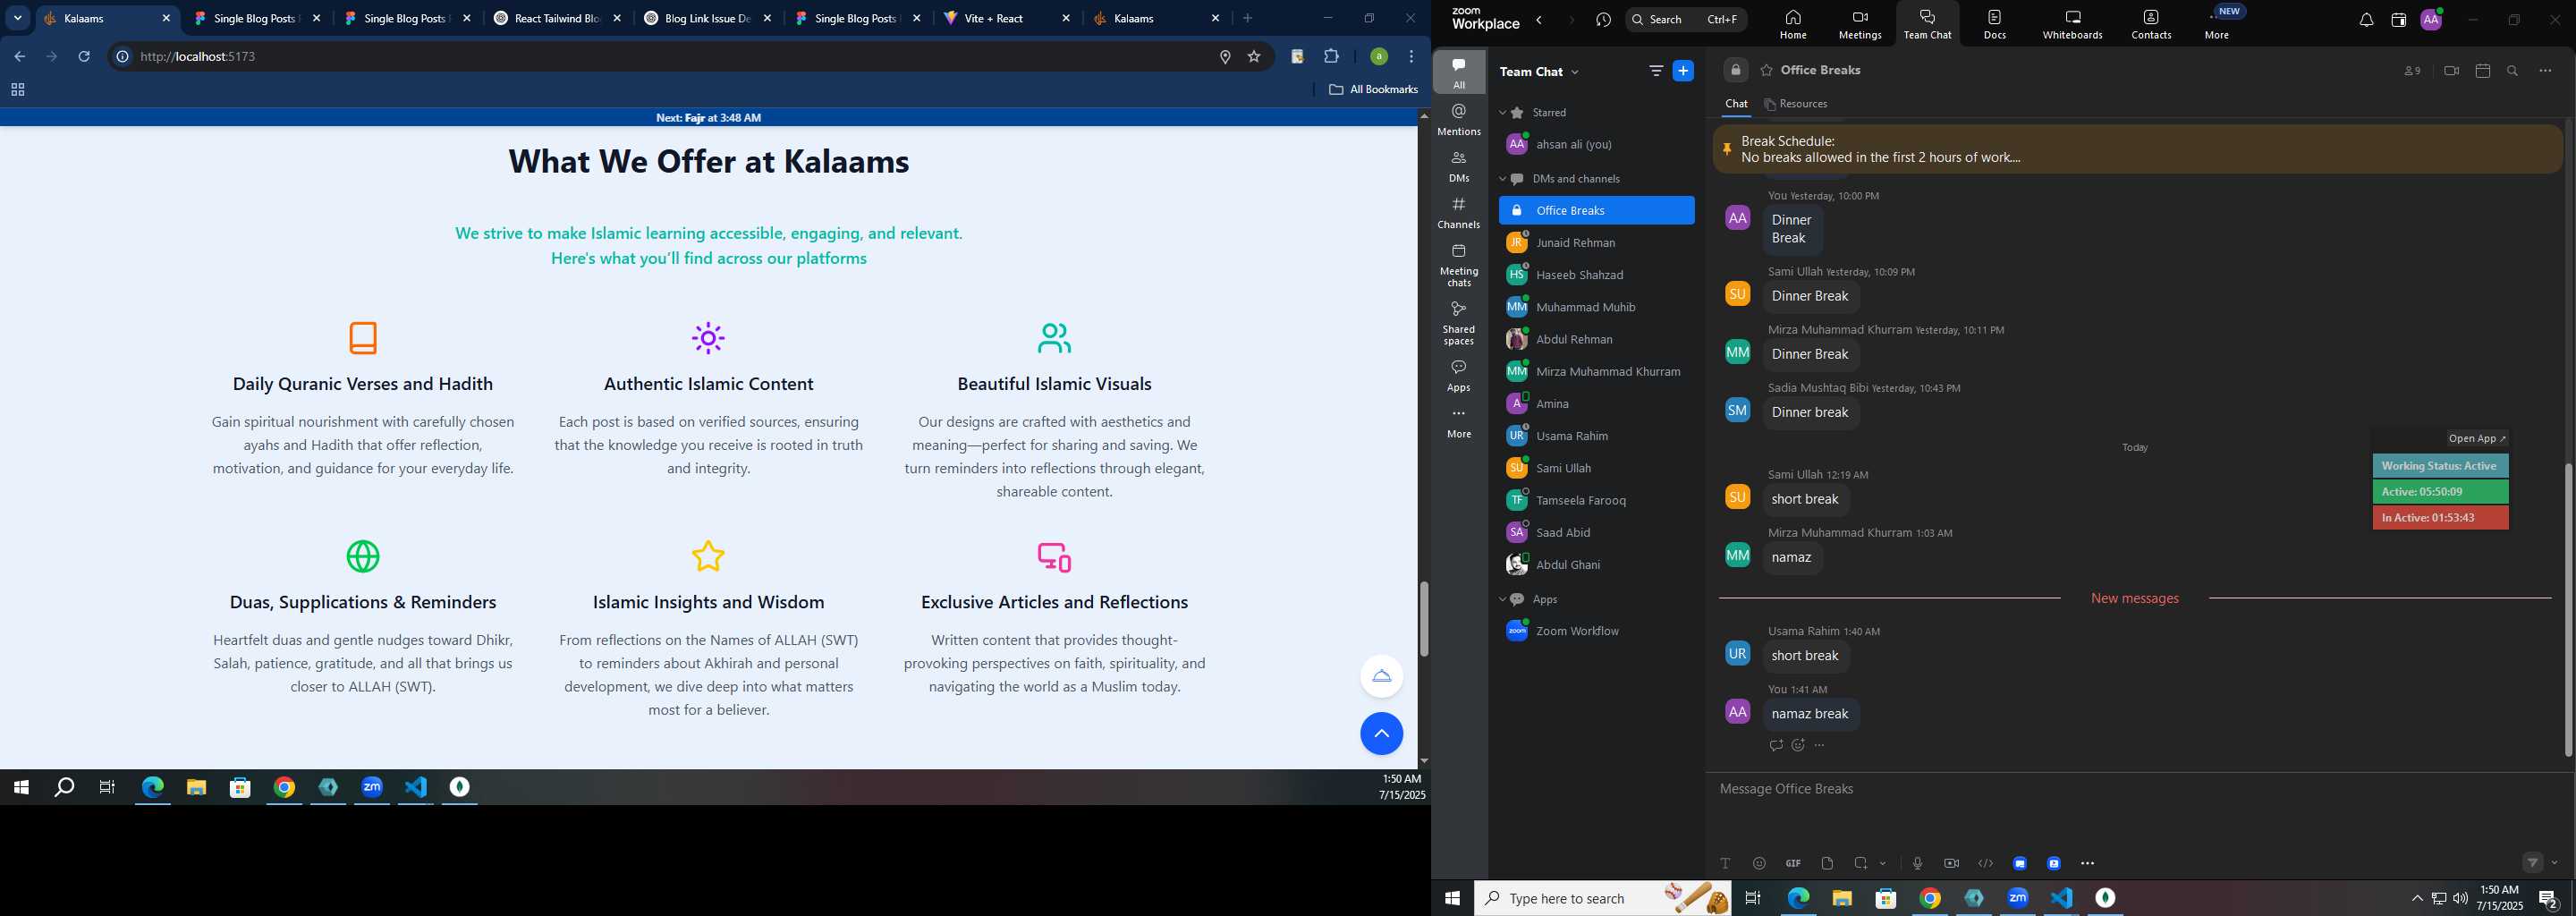Open the GIF picker in message composer
Screen dimensions: 2576x916
pyautogui.click(x=1793, y=863)
